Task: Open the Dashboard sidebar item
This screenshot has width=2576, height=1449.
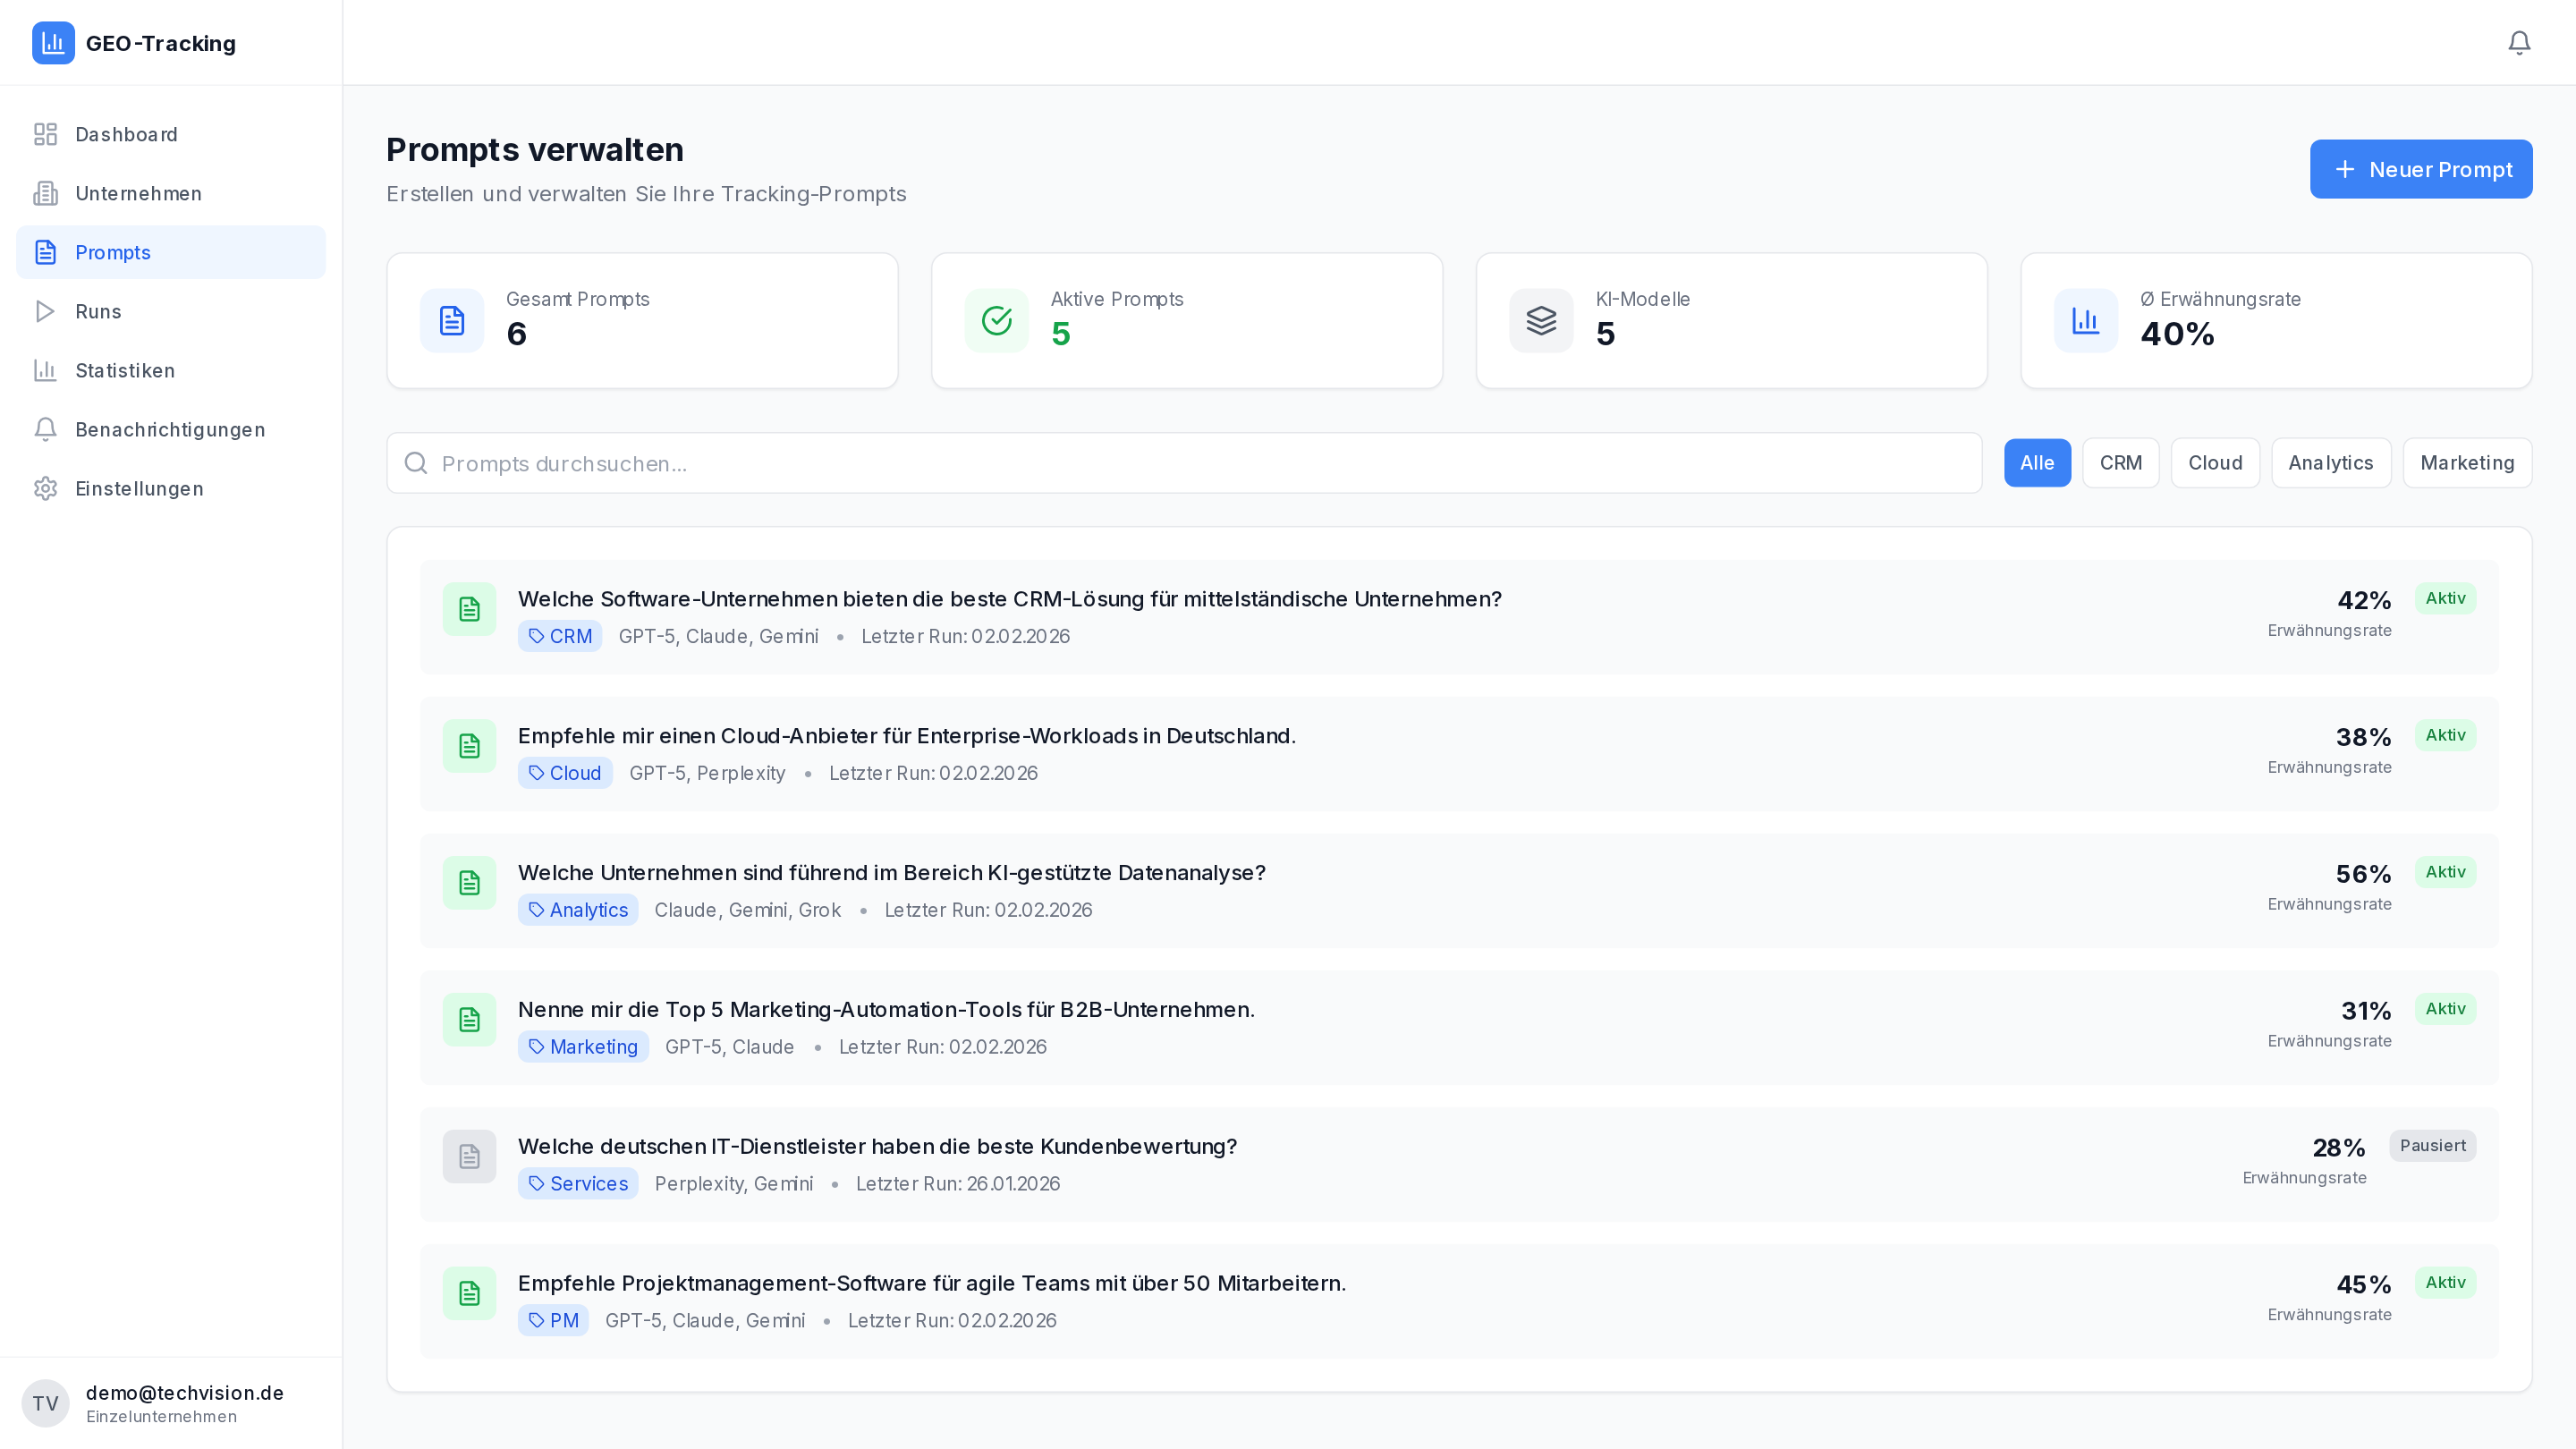Action: tap(126, 135)
